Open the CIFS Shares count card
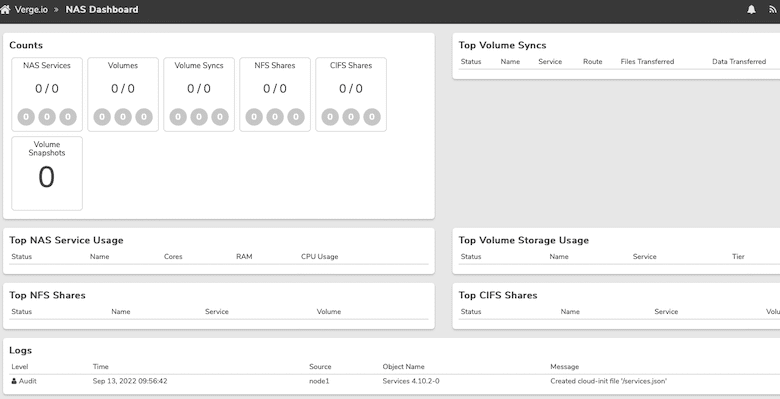Image resolution: width=780 pixels, height=399 pixels. pyautogui.click(x=351, y=95)
